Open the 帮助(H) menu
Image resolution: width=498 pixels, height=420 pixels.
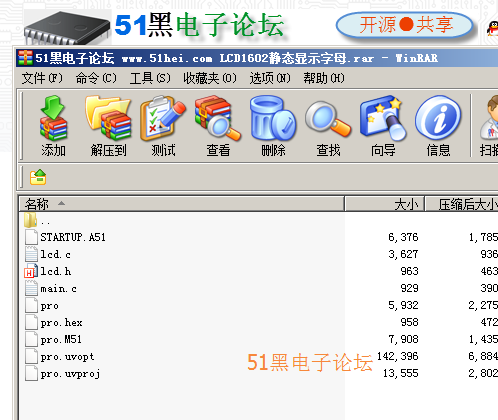click(x=324, y=78)
